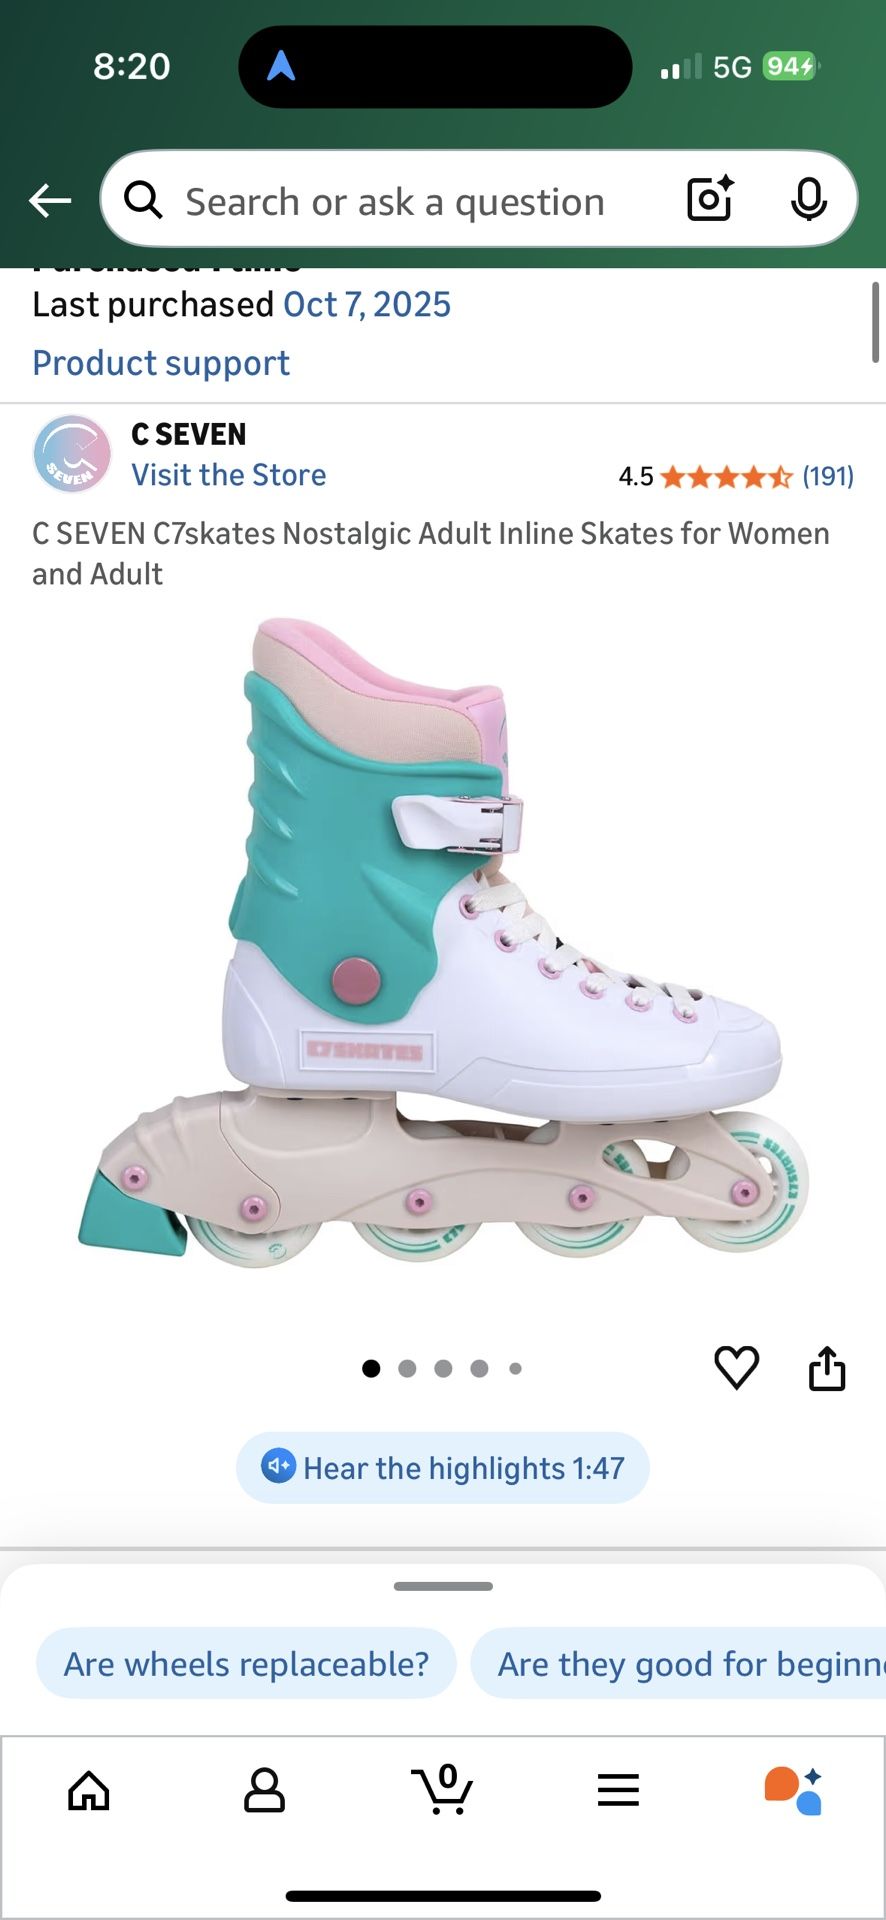The width and height of the screenshot is (886, 1920).
Task: Open camera lens search icon
Action: click(710, 199)
